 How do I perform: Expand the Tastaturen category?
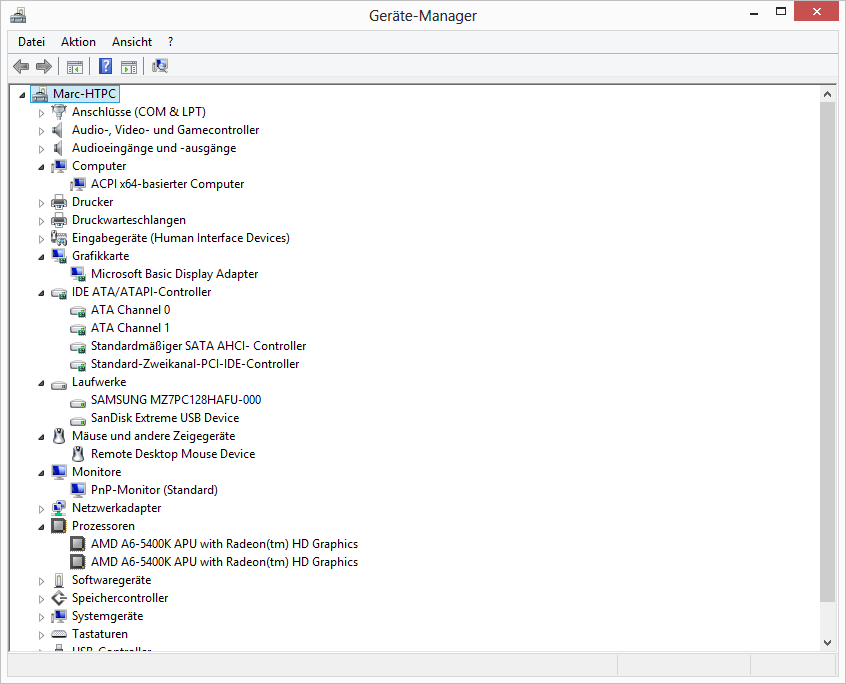coord(42,635)
